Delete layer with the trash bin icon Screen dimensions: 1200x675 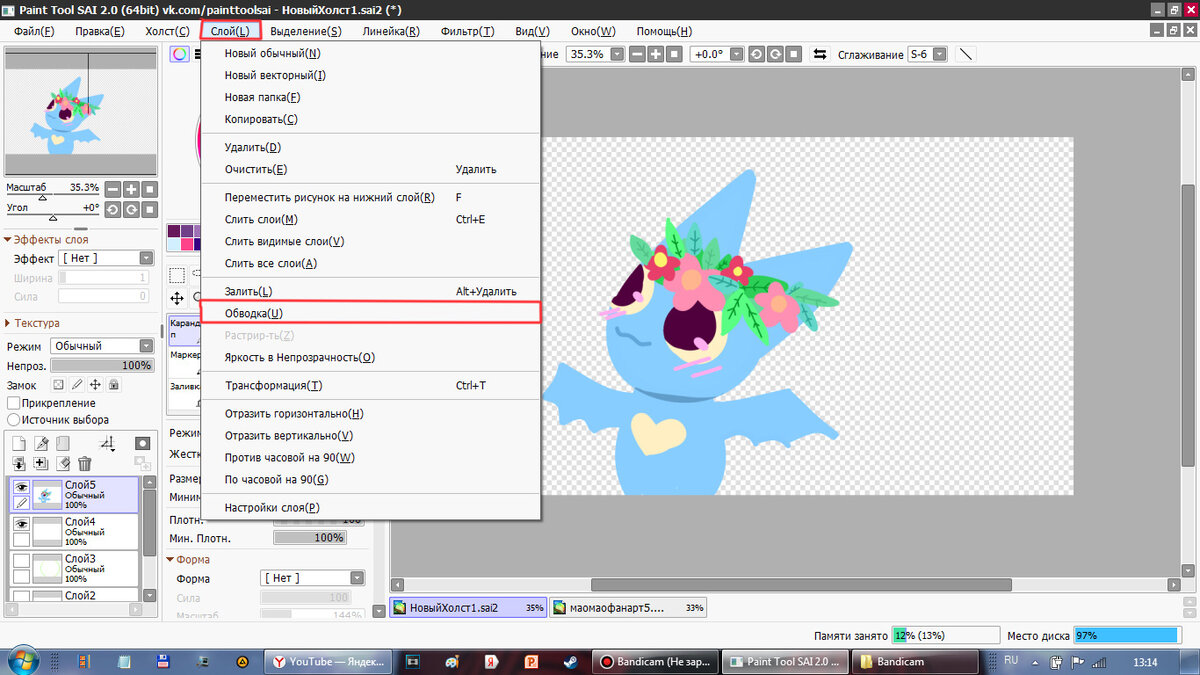pyautogui.click(x=85, y=464)
